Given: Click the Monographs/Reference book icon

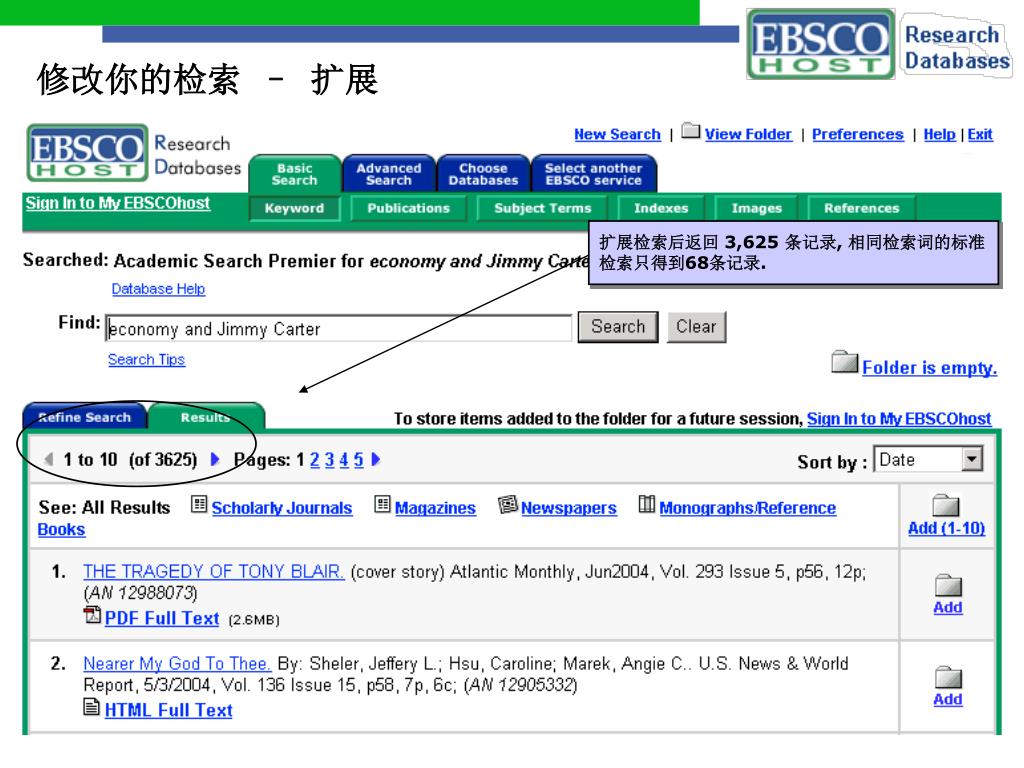Looking at the screenshot, I should click(x=647, y=504).
